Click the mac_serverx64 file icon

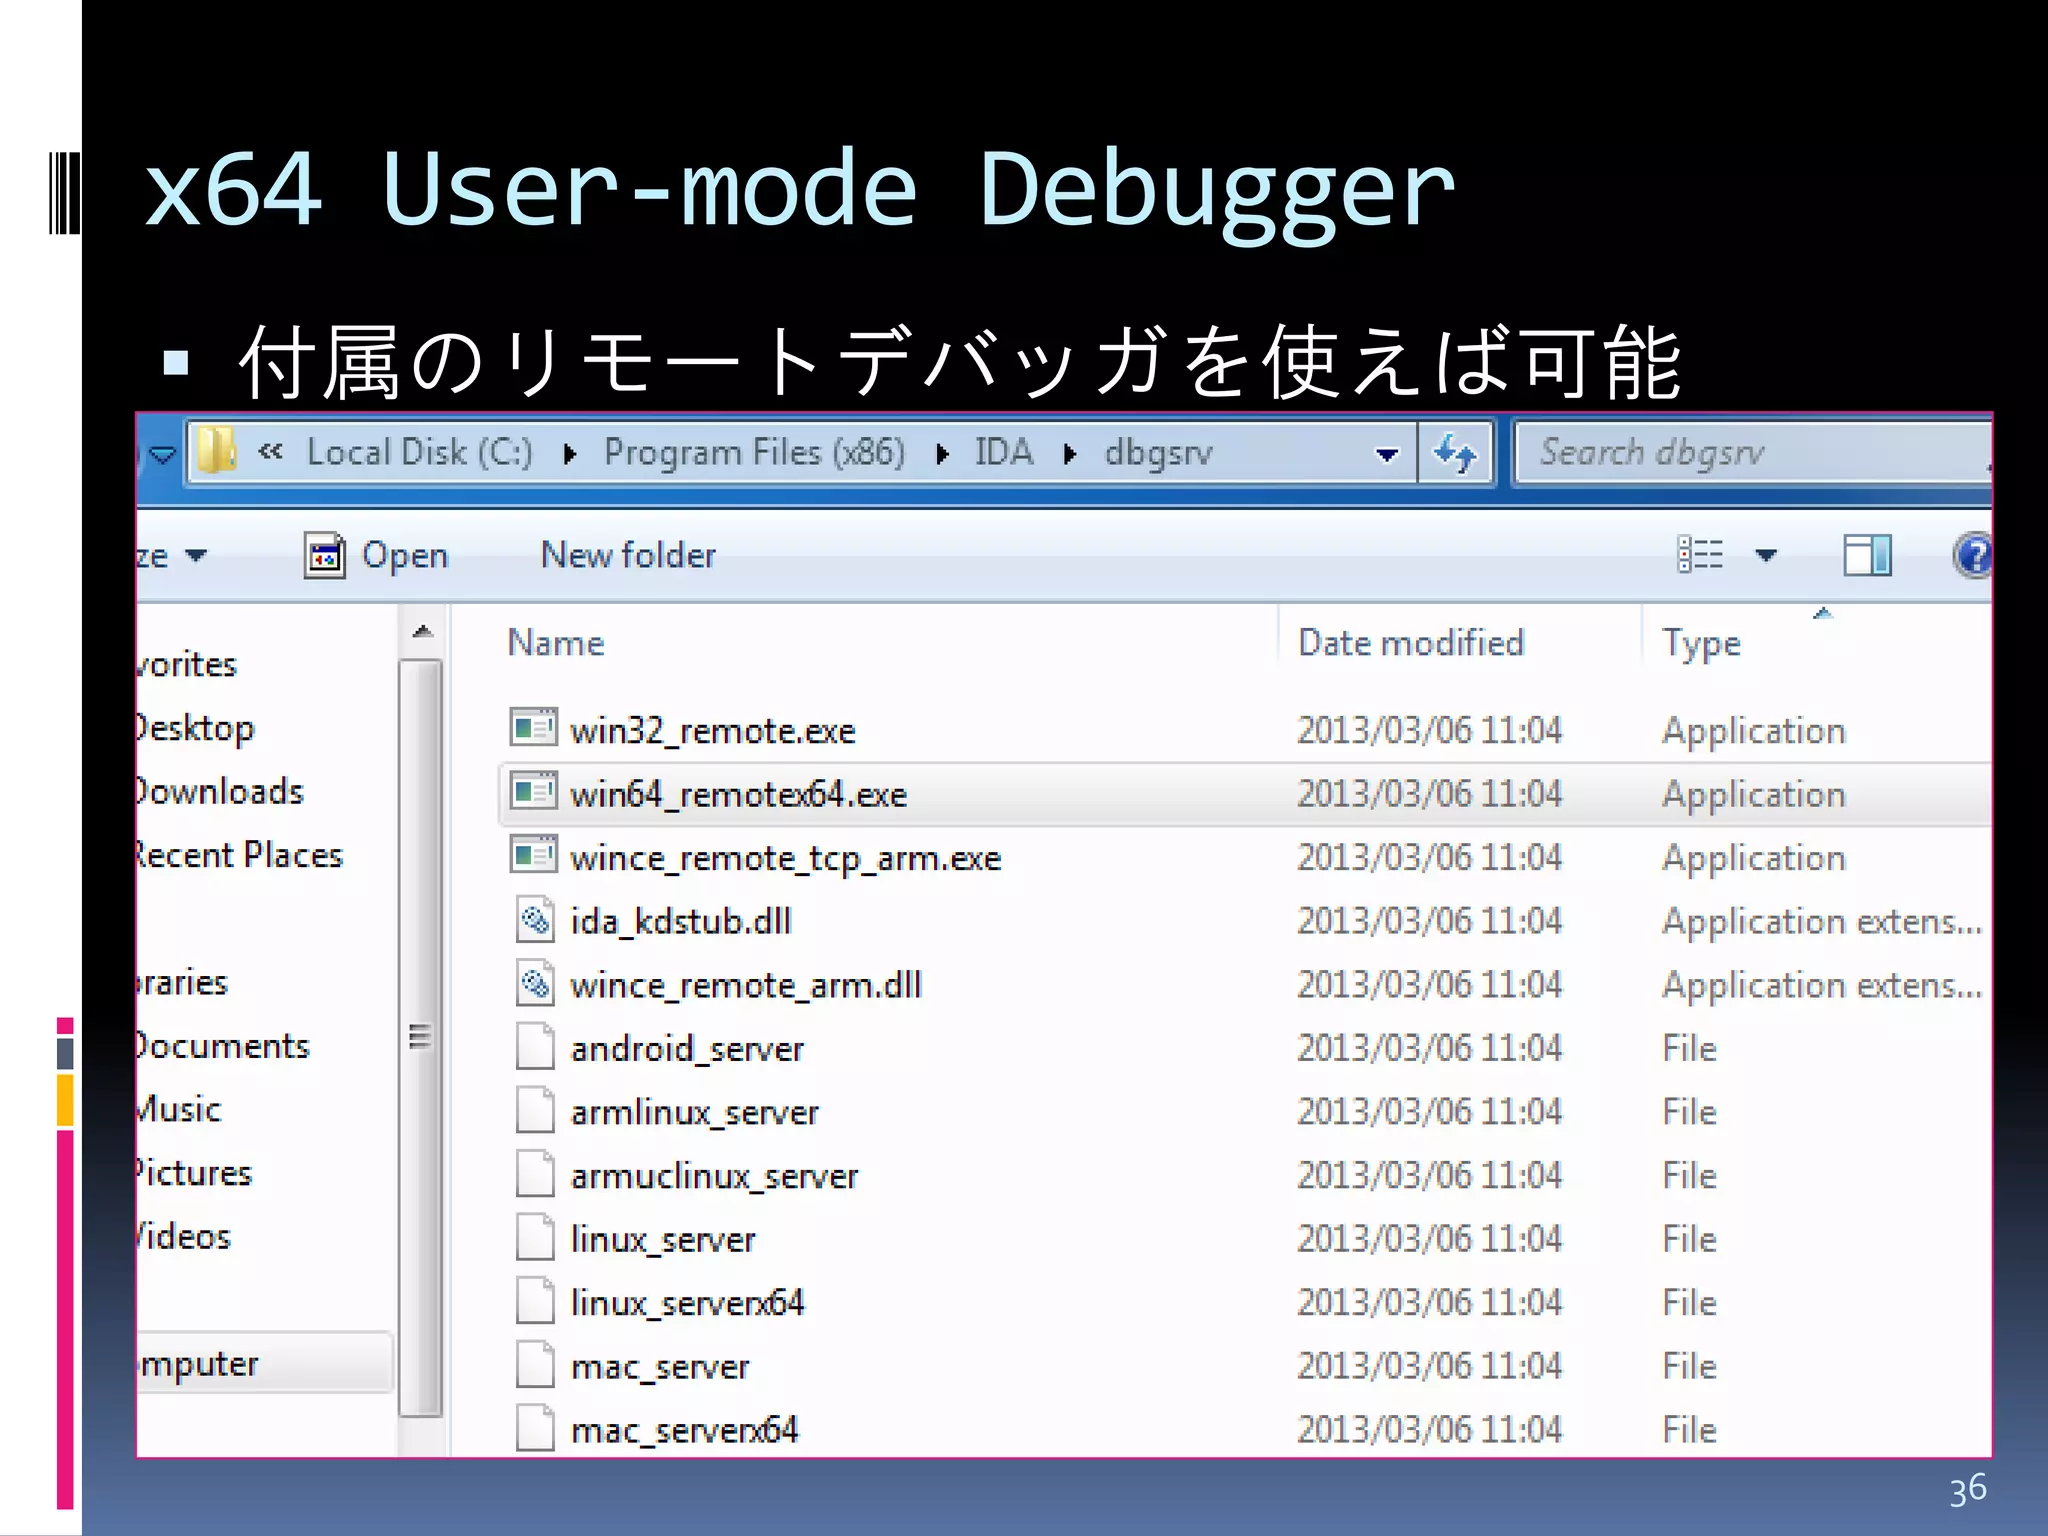tap(535, 1427)
